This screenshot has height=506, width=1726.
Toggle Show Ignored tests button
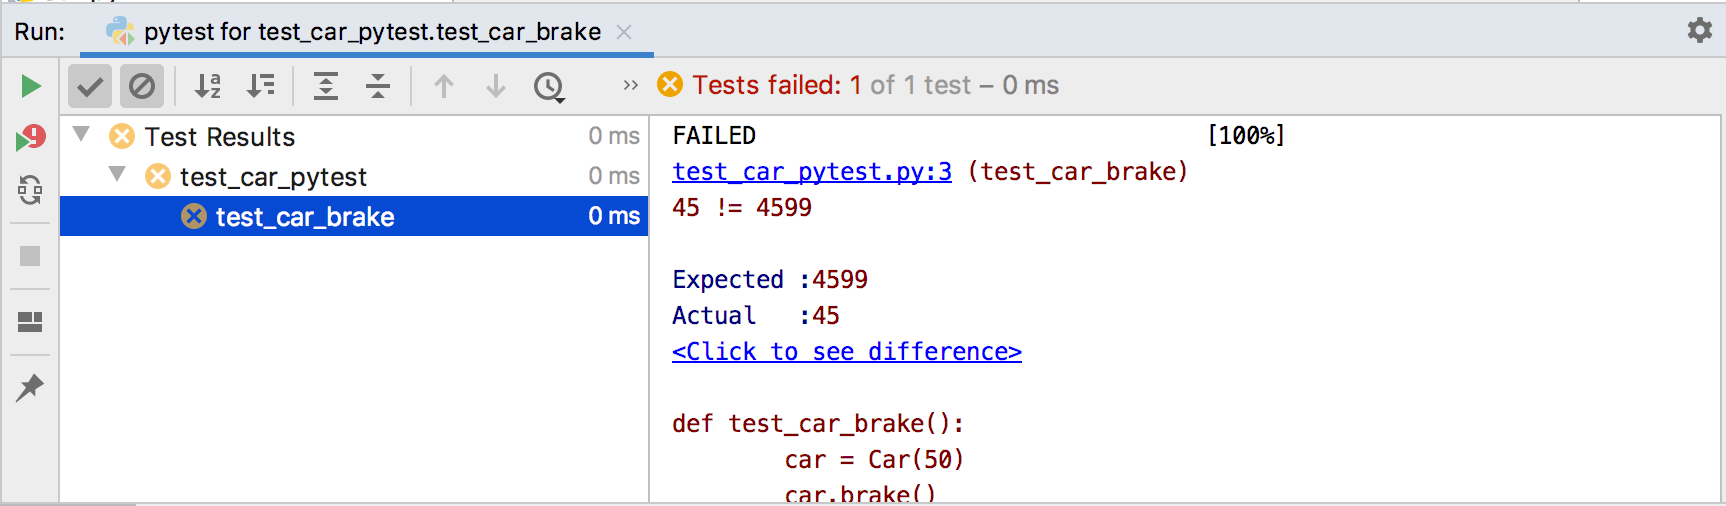(x=142, y=86)
